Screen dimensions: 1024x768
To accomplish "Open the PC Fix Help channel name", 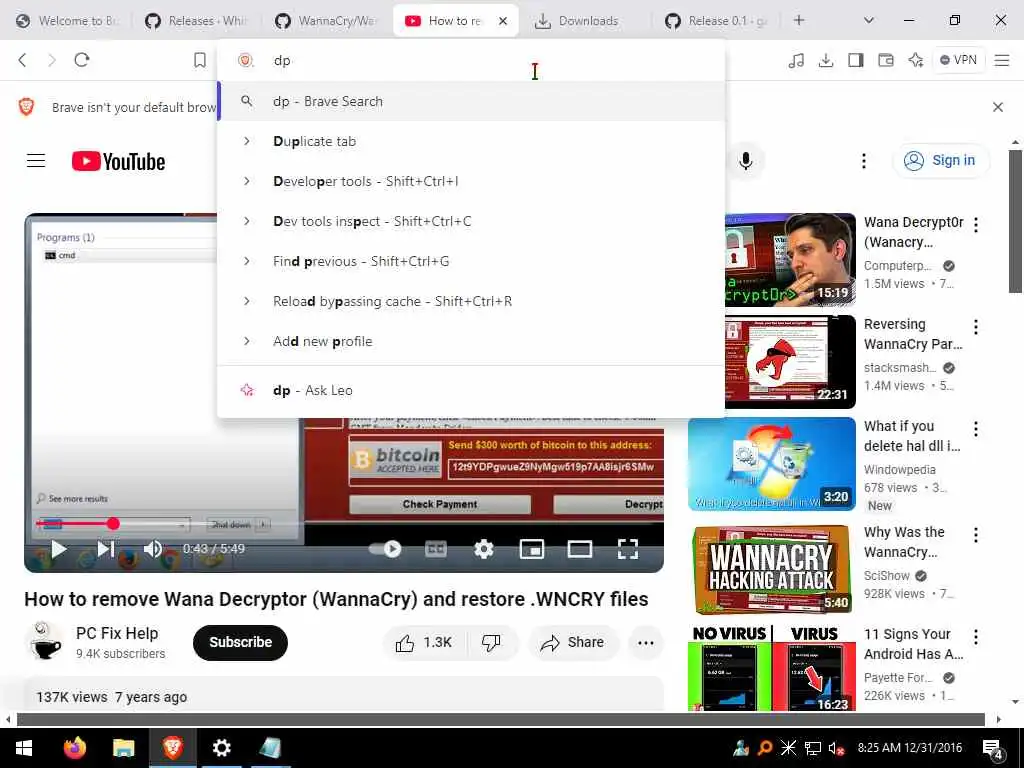I will [x=117, y=633].
